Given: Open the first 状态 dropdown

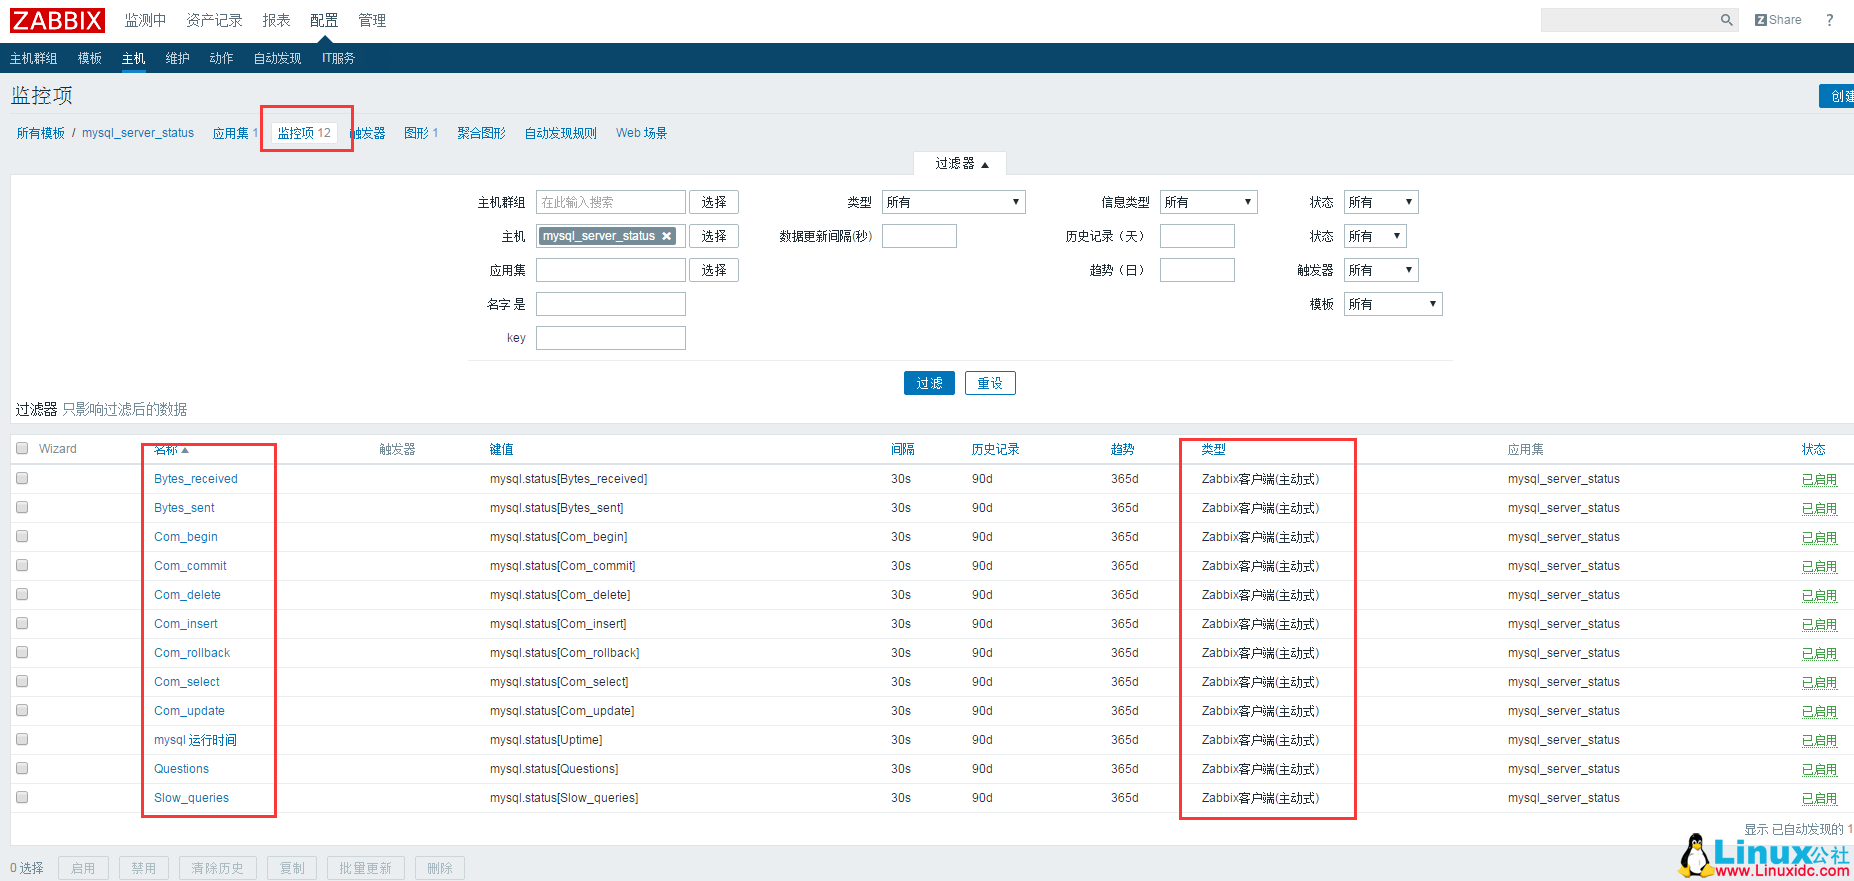Looking at the screenshot, I should 1380,202.
